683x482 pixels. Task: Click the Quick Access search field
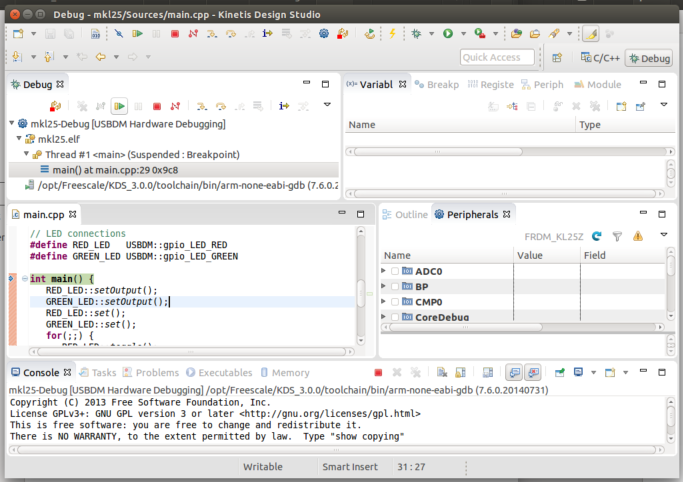coord(497,57)
